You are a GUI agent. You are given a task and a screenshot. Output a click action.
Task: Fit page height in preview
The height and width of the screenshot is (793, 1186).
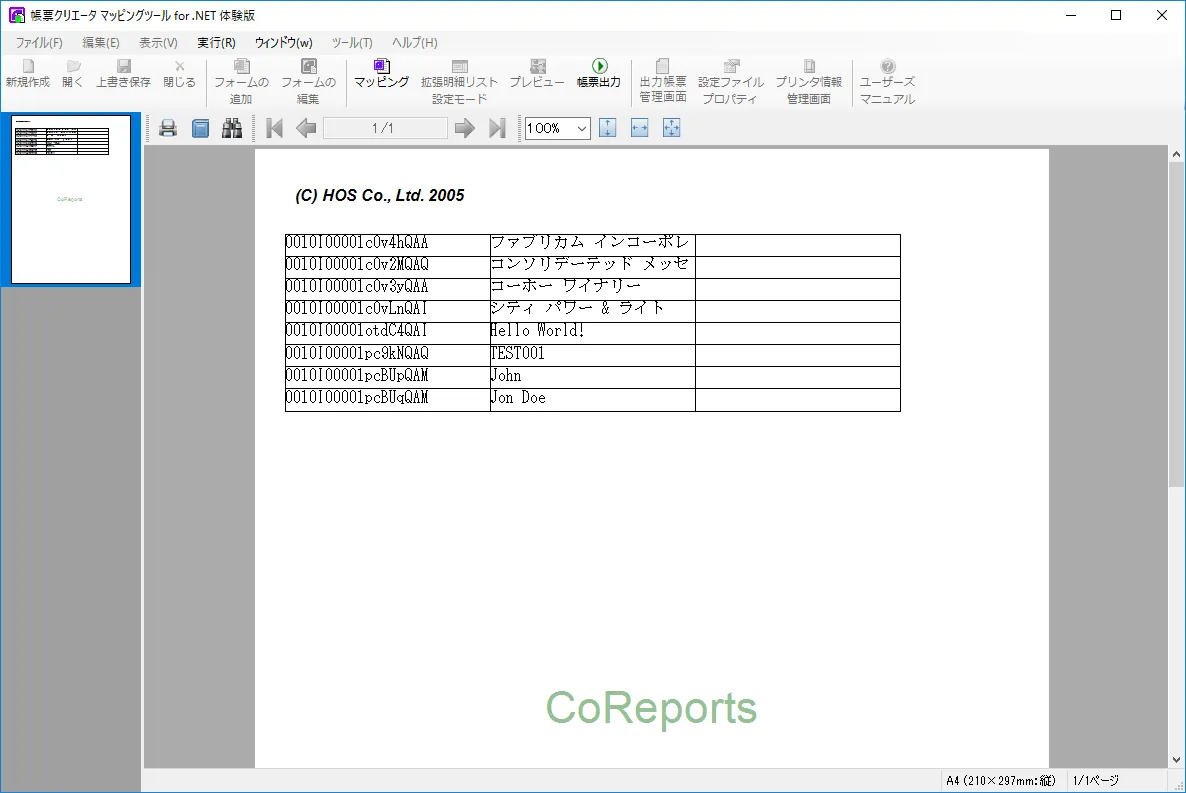point(607,128)
